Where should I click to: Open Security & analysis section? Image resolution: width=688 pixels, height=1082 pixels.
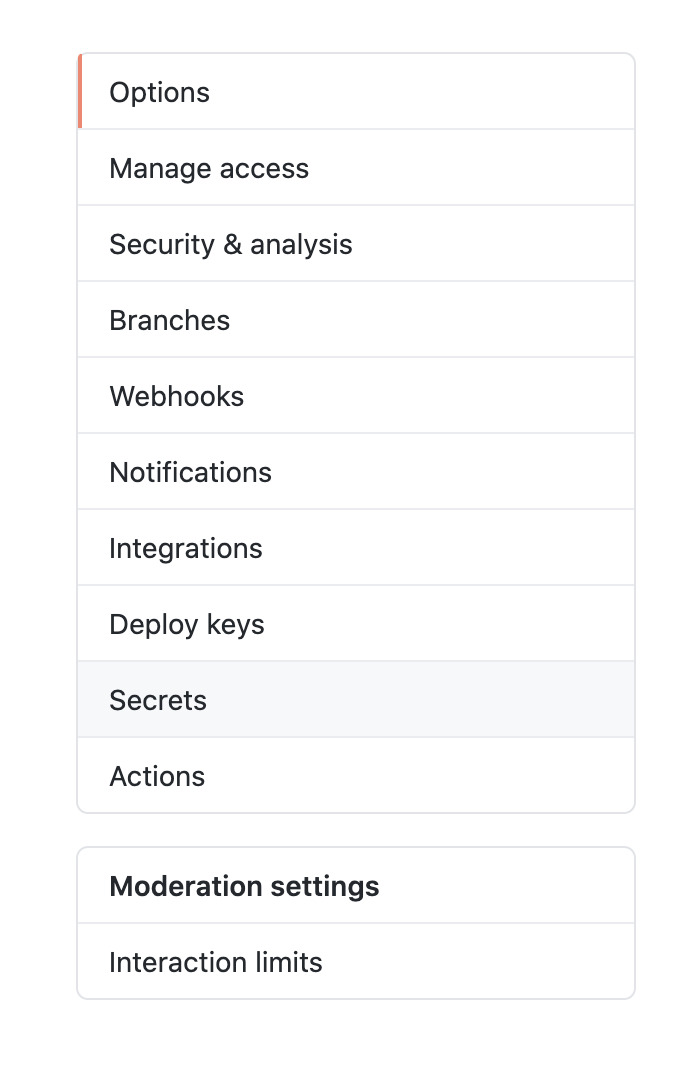231,244
